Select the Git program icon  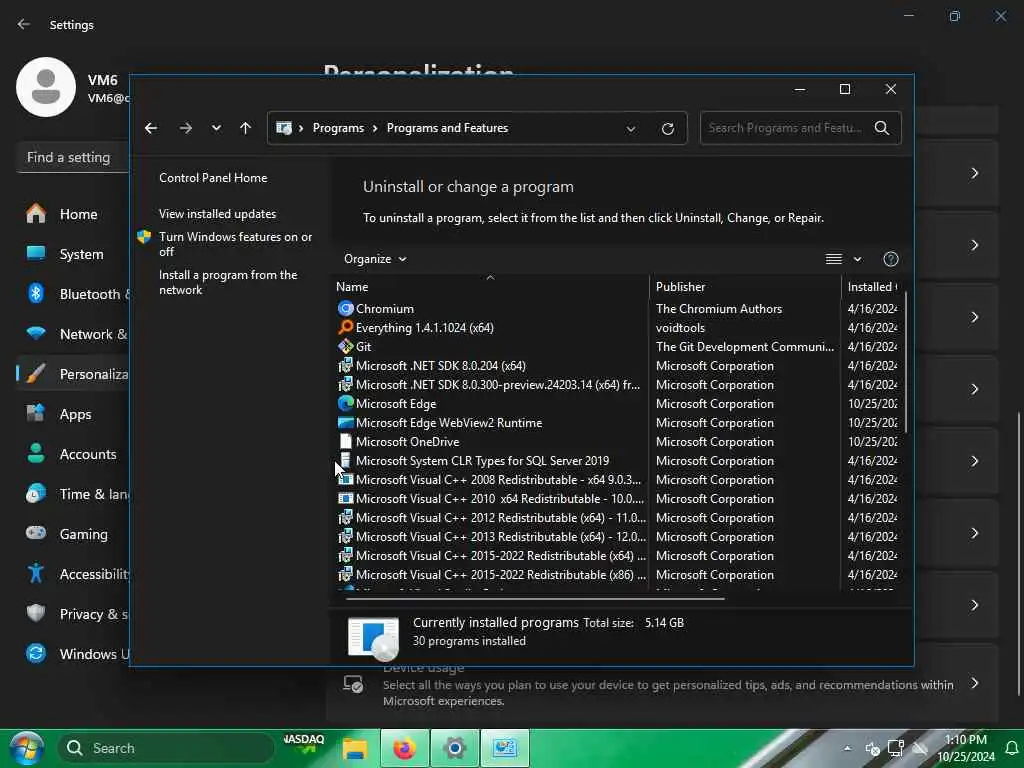point(345,346)
